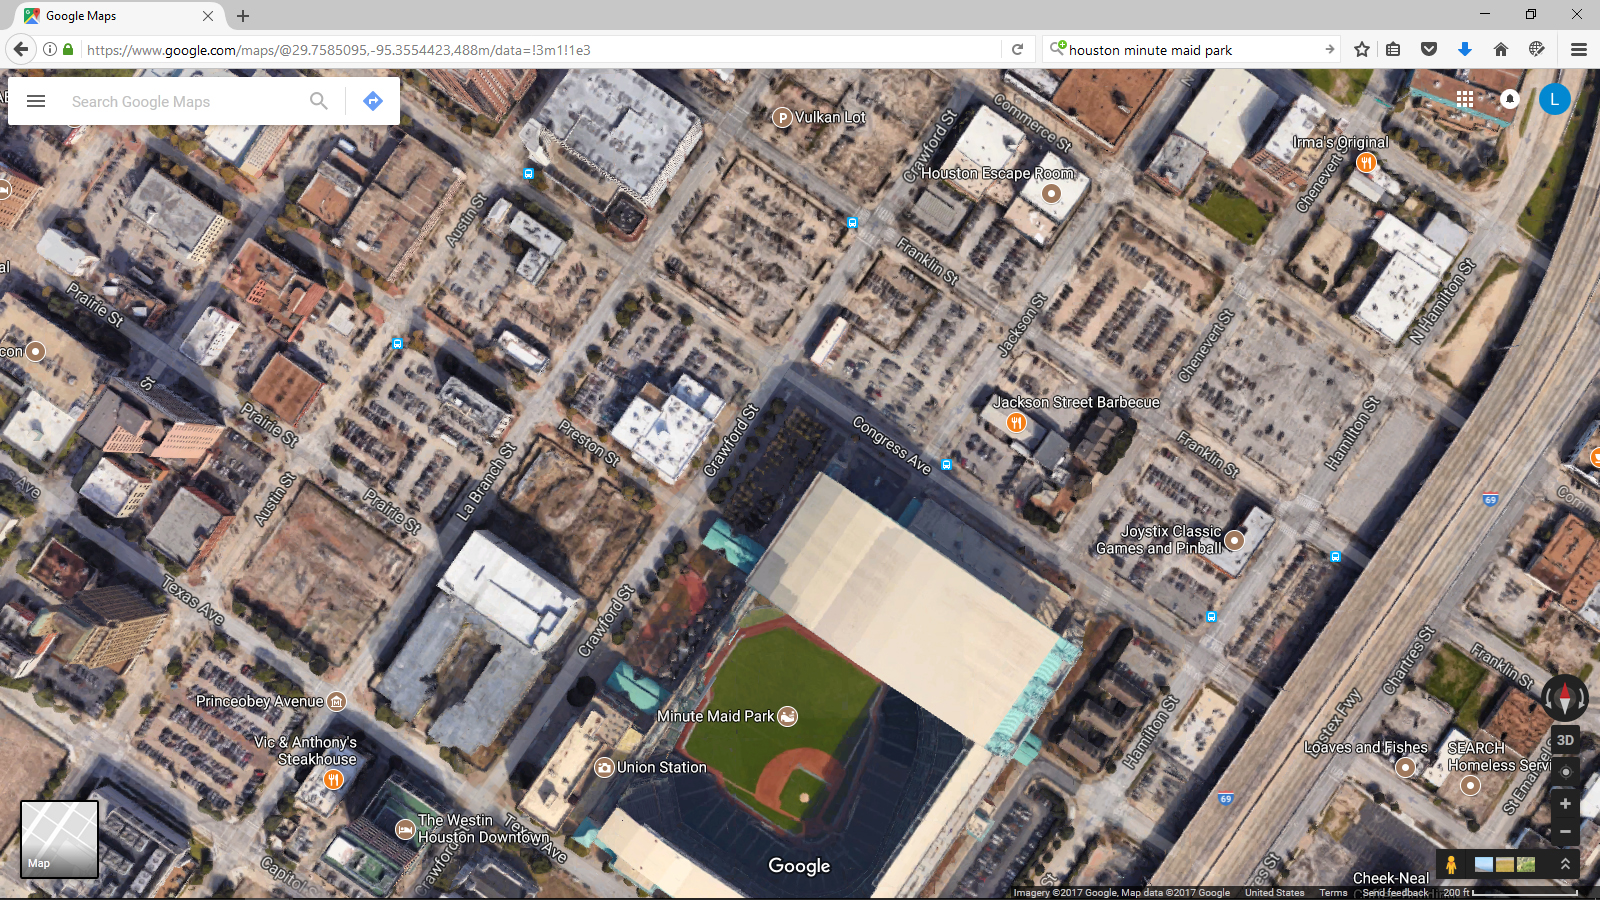Select the Jackson Street Barbecue restaurant pin

1016,422
